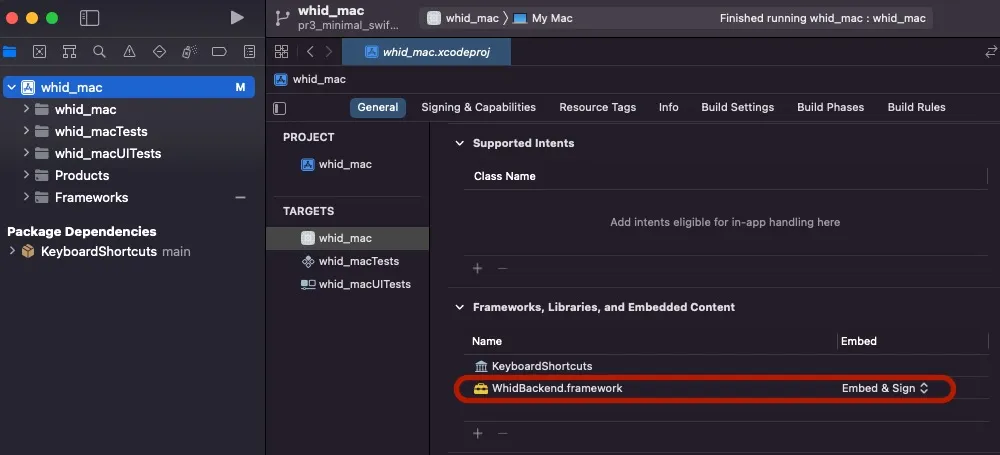Click the minus button under Supported Intents
The height and width of the screenshot is (455, 1000).
tap(503, 269)
